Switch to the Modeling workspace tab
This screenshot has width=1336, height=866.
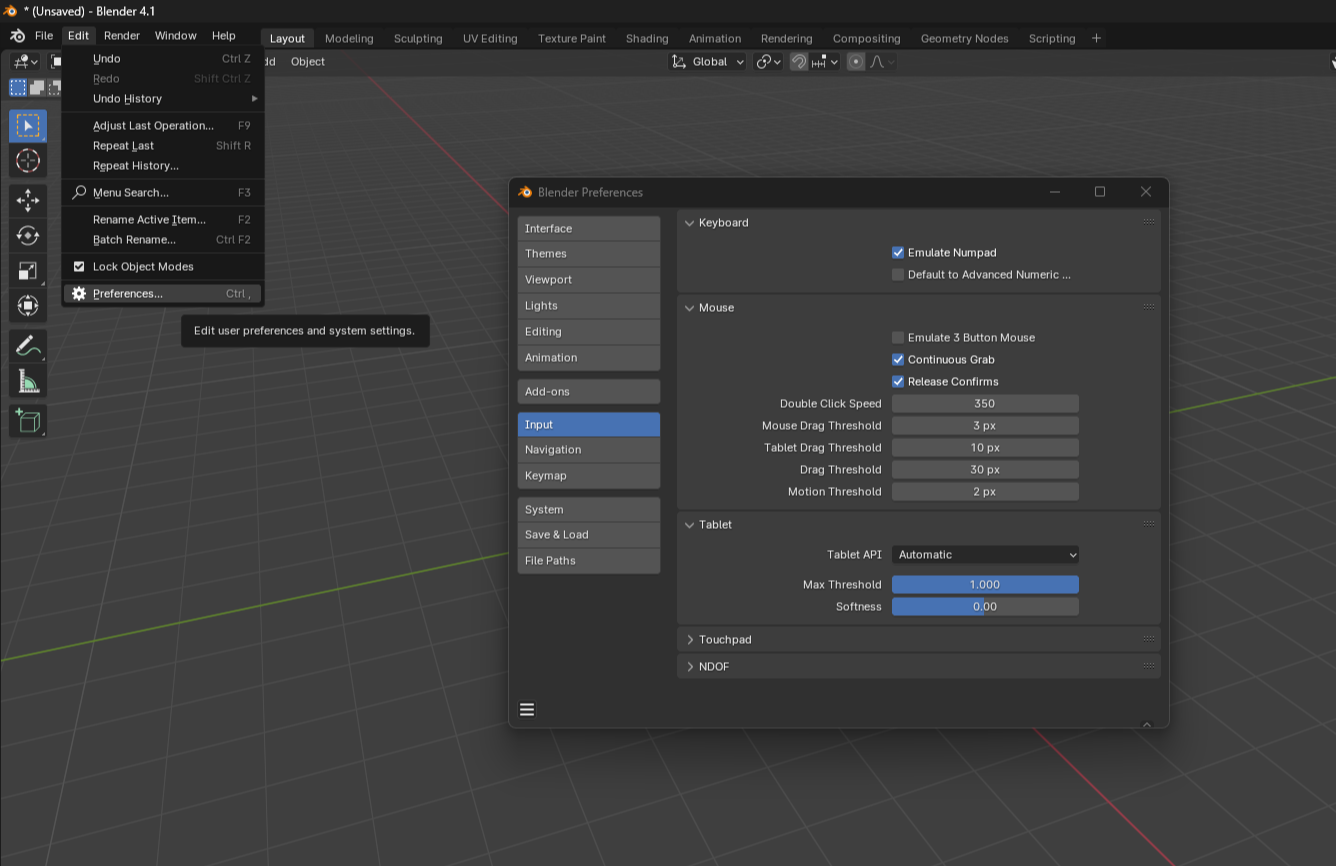click(349, 38)
